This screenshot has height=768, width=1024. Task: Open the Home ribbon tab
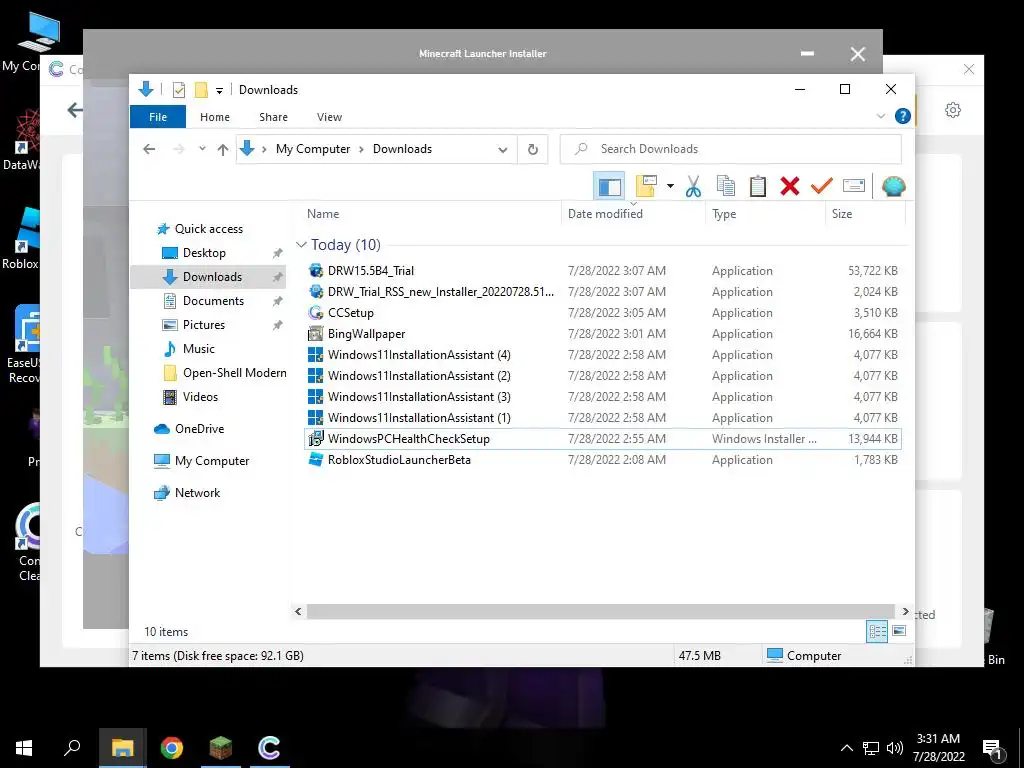pyautogui.click(x=215, y=117)
